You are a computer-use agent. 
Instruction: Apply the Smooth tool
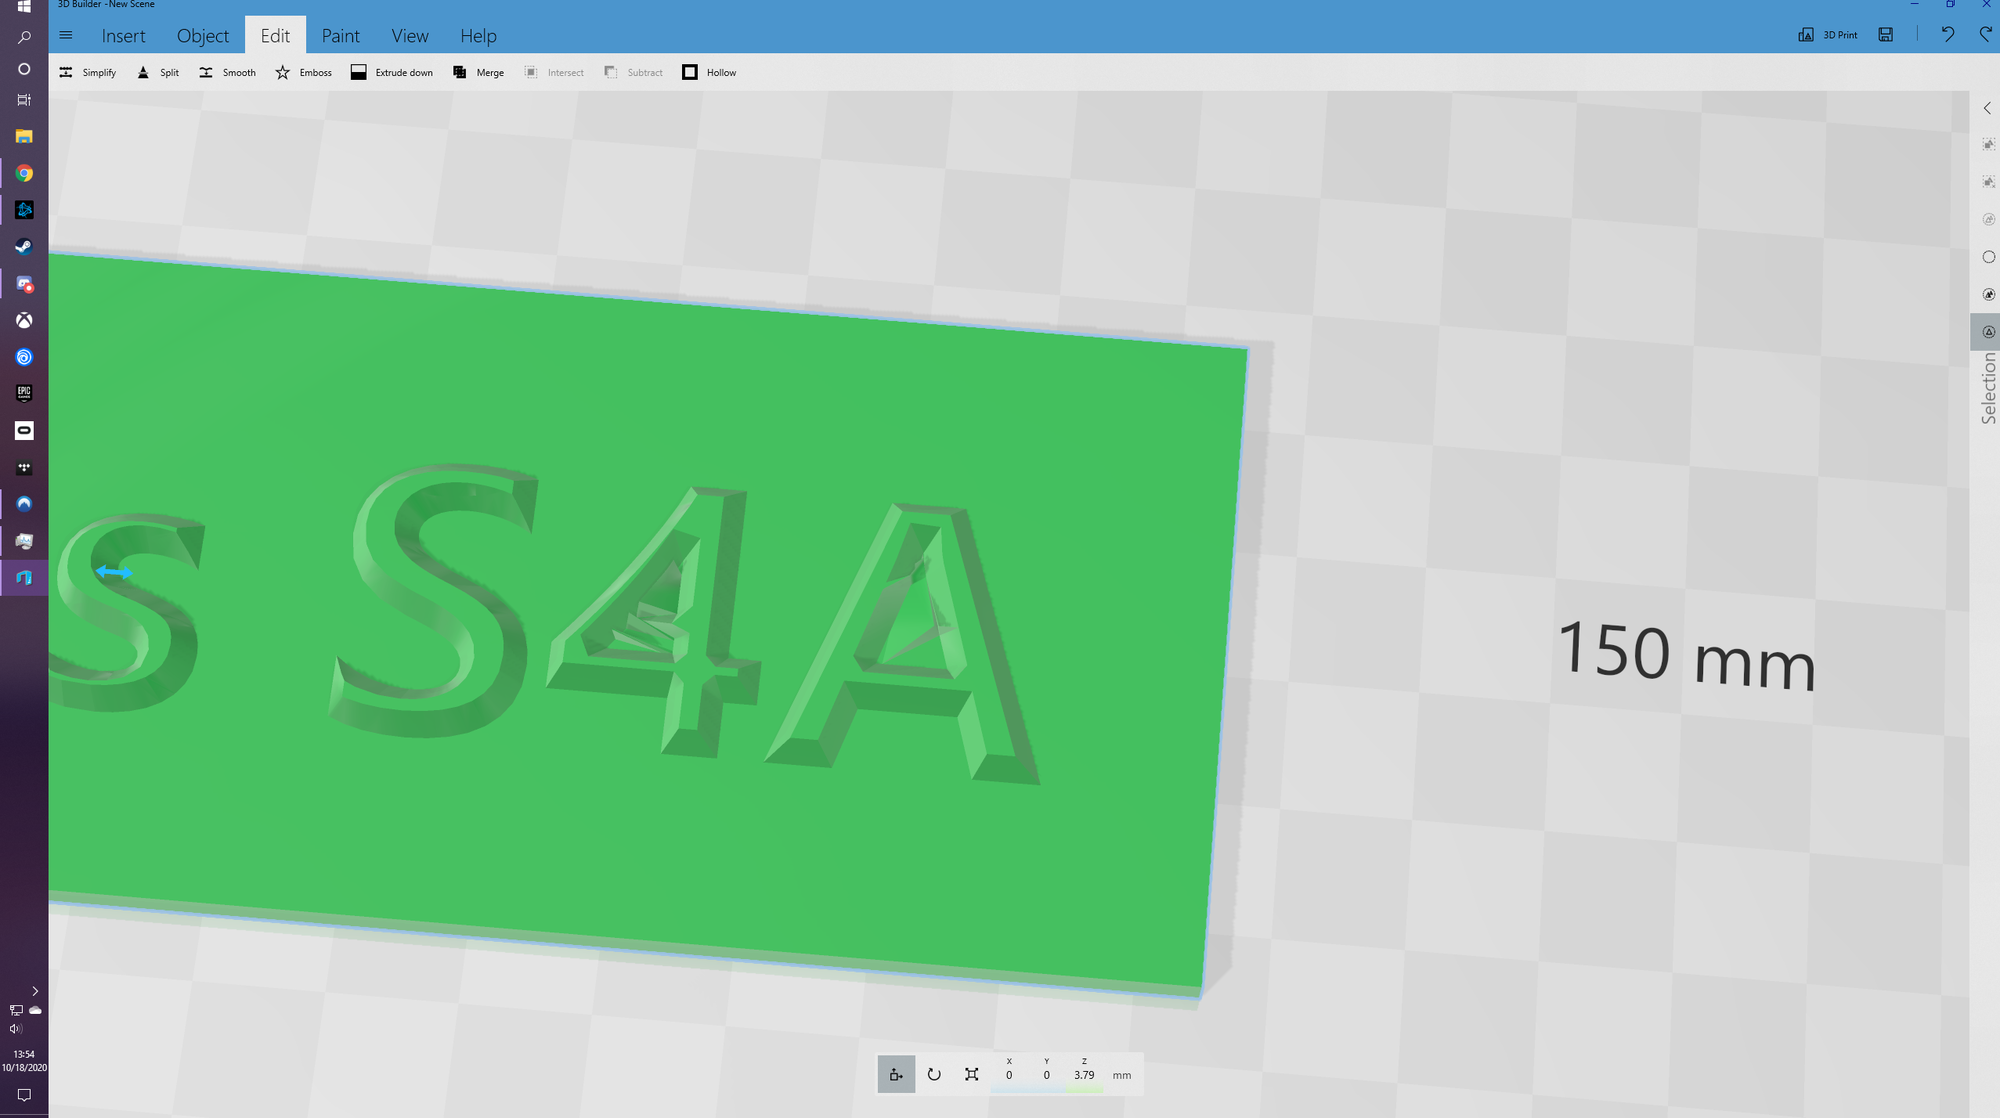pyautogui.click(x=228, y=72)
